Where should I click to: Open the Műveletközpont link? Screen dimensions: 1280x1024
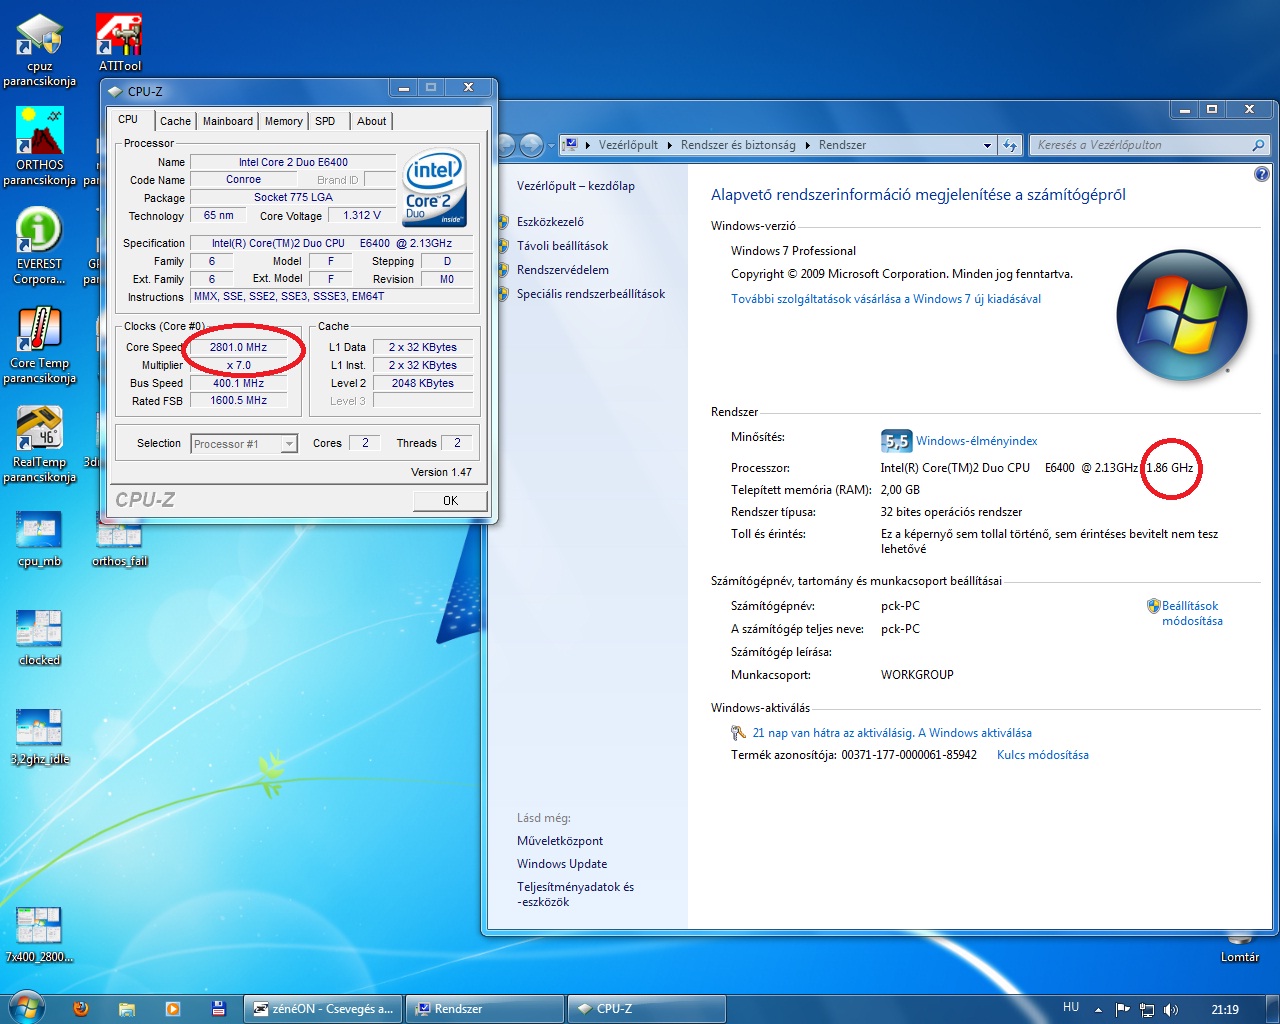pyautogui.click(x=560, y=841)
